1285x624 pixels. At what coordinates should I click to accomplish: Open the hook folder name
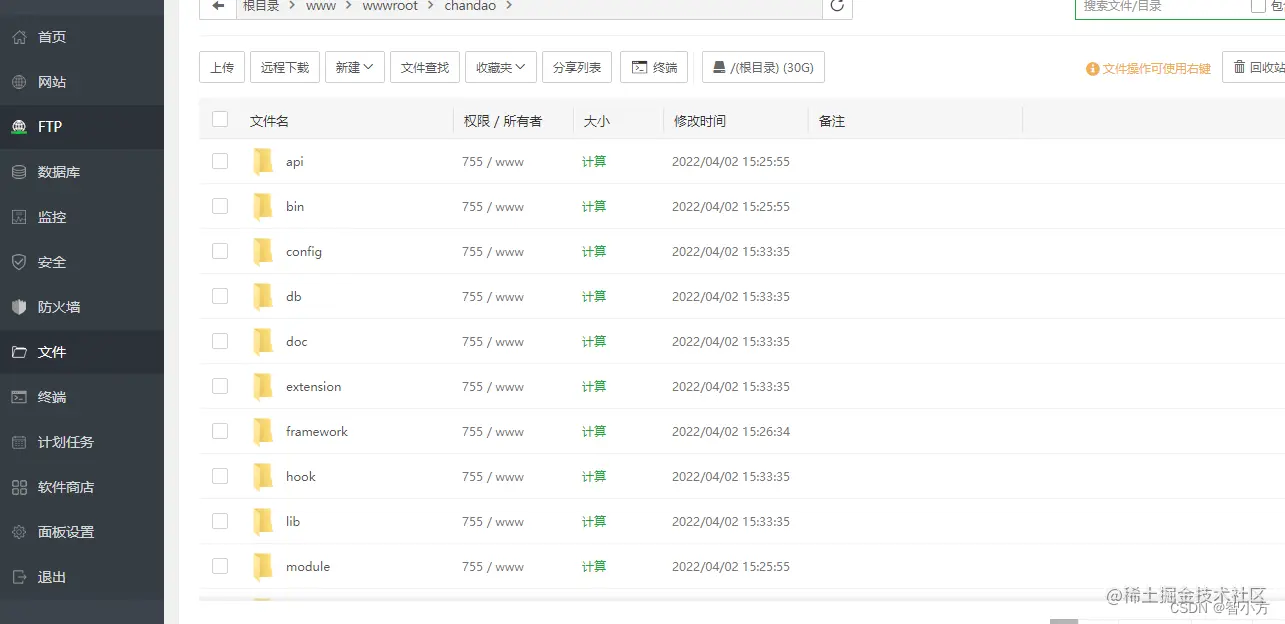click(x=301, y=476)
